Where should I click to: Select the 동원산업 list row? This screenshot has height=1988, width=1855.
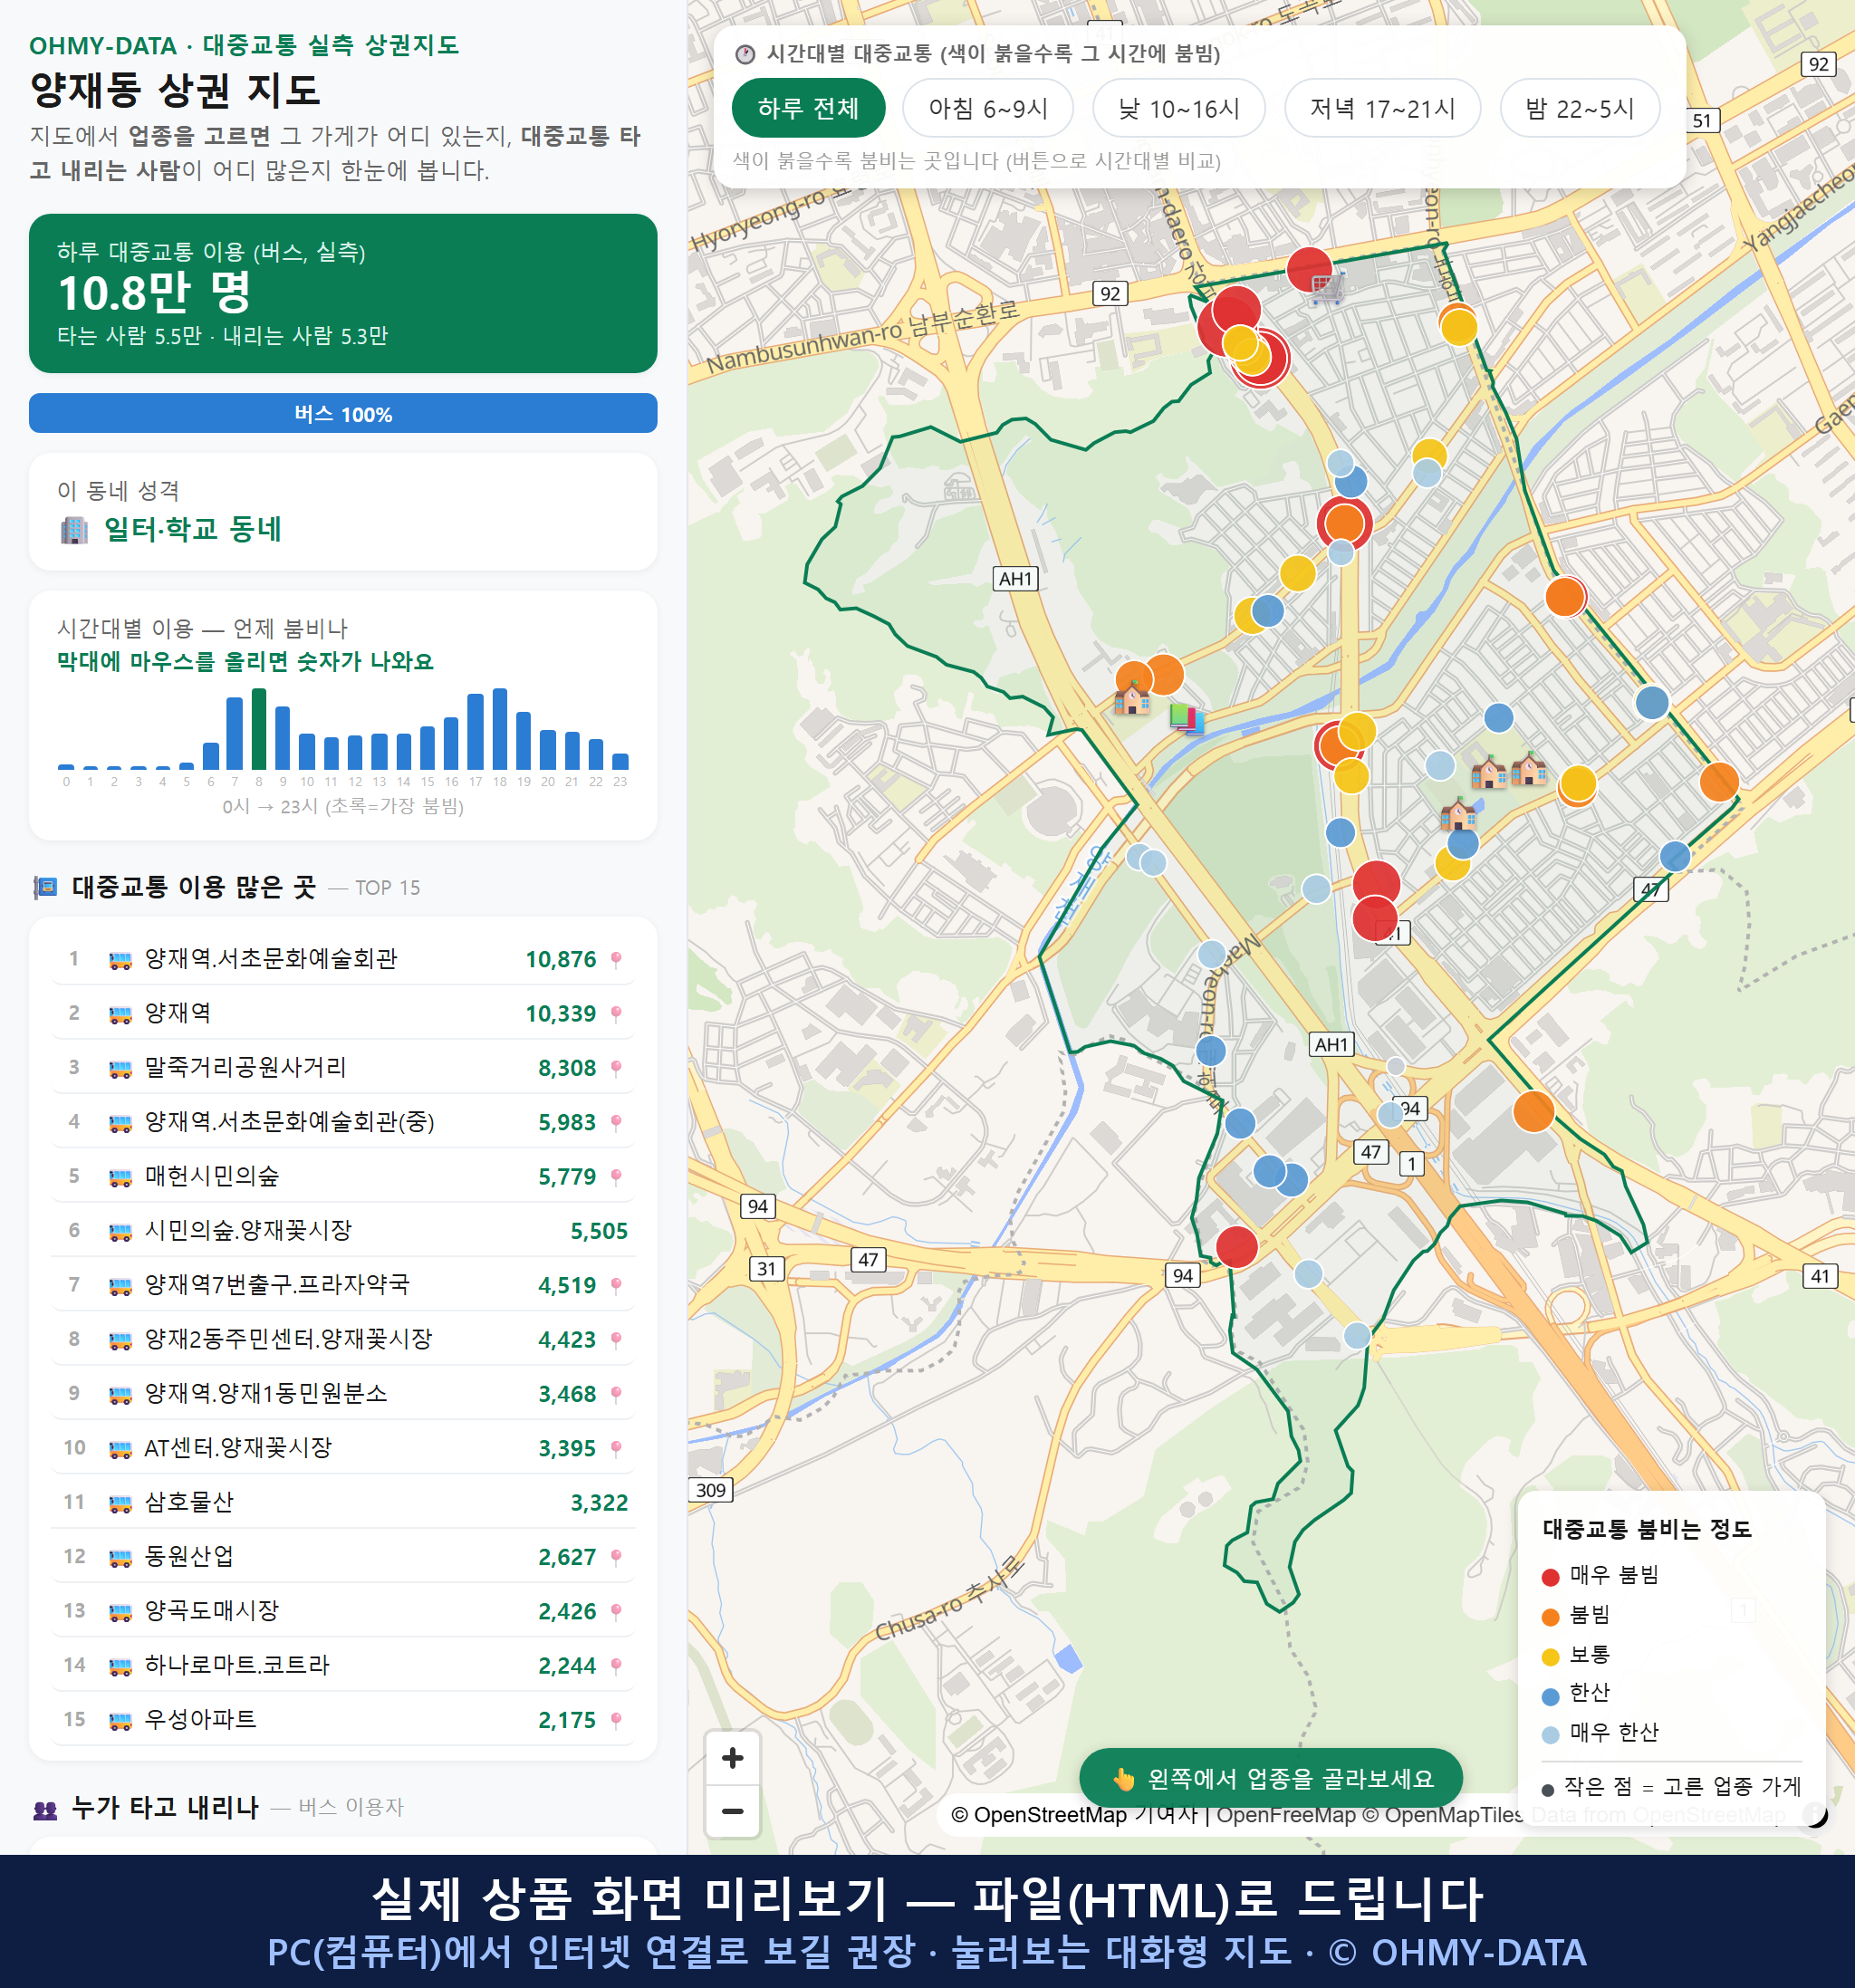[343, 1557]
